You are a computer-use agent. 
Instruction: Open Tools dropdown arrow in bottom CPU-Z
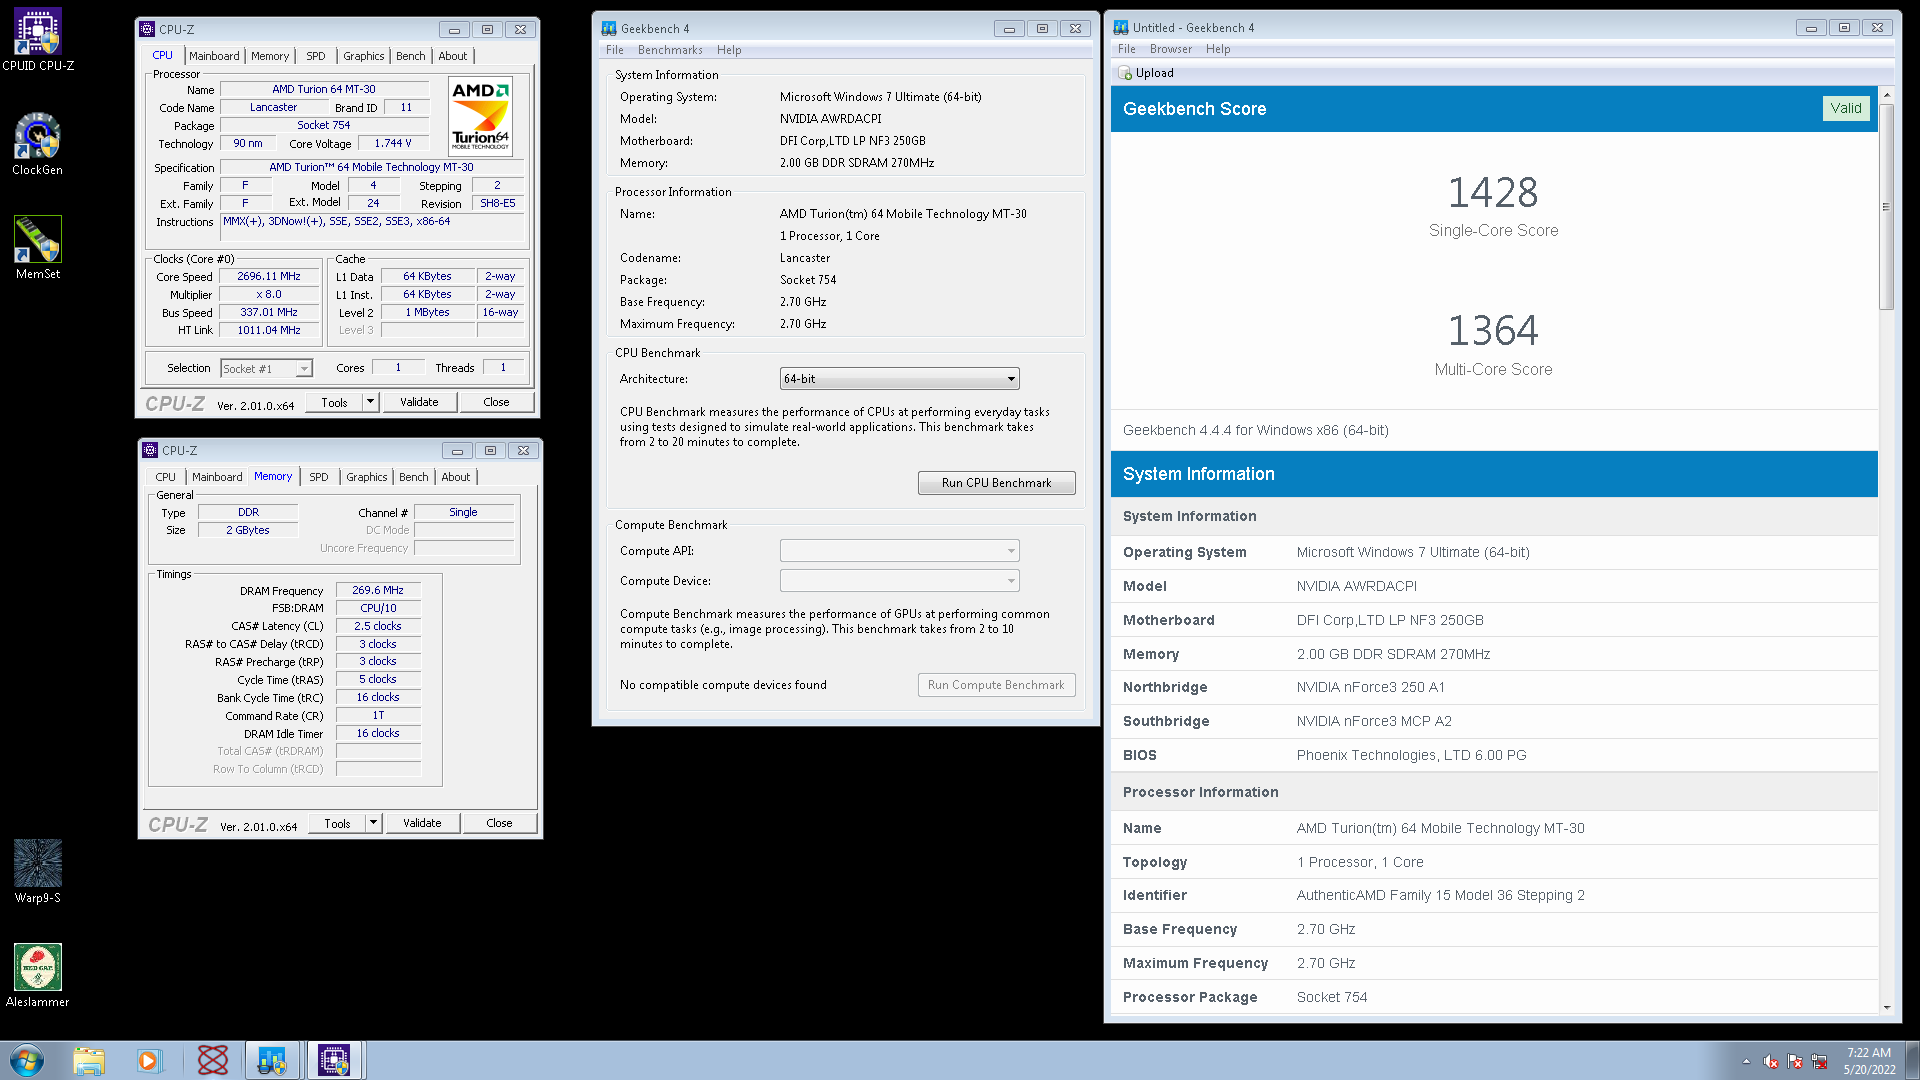(373, 823)
